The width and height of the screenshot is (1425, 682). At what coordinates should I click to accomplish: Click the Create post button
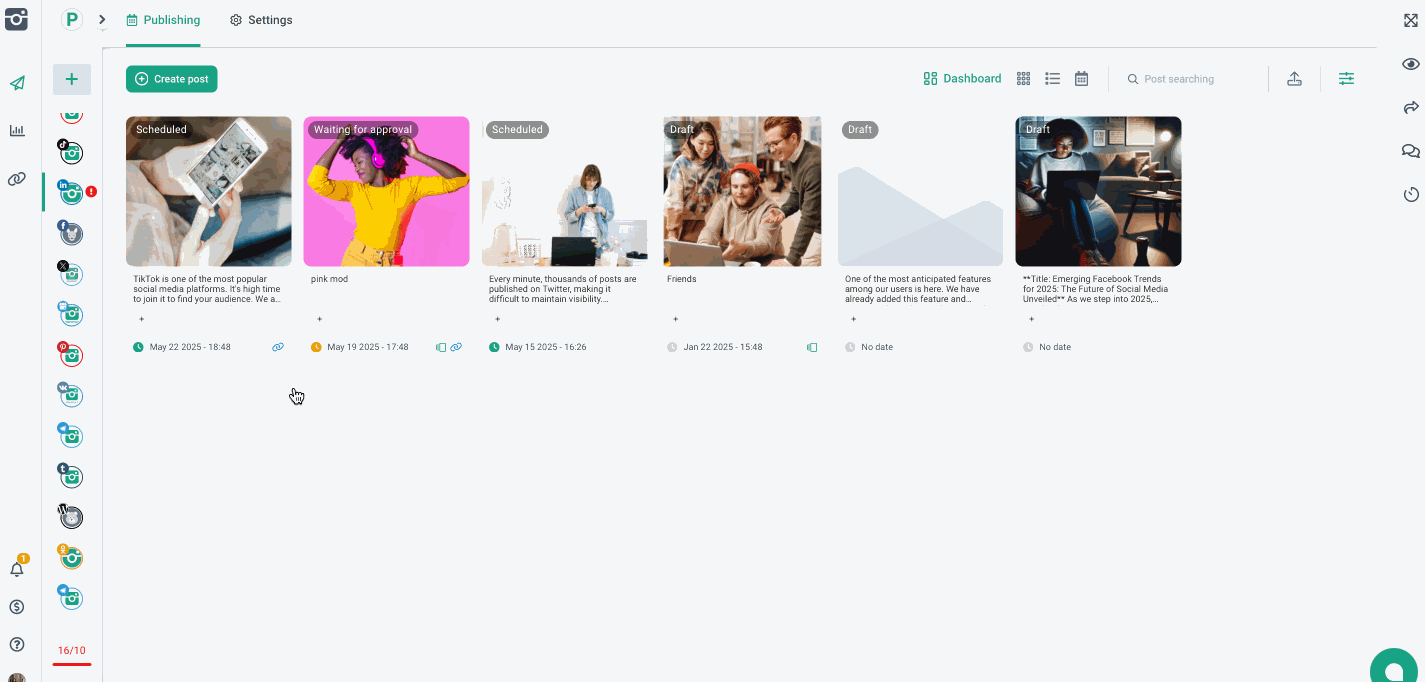click(x=171, y=79)
